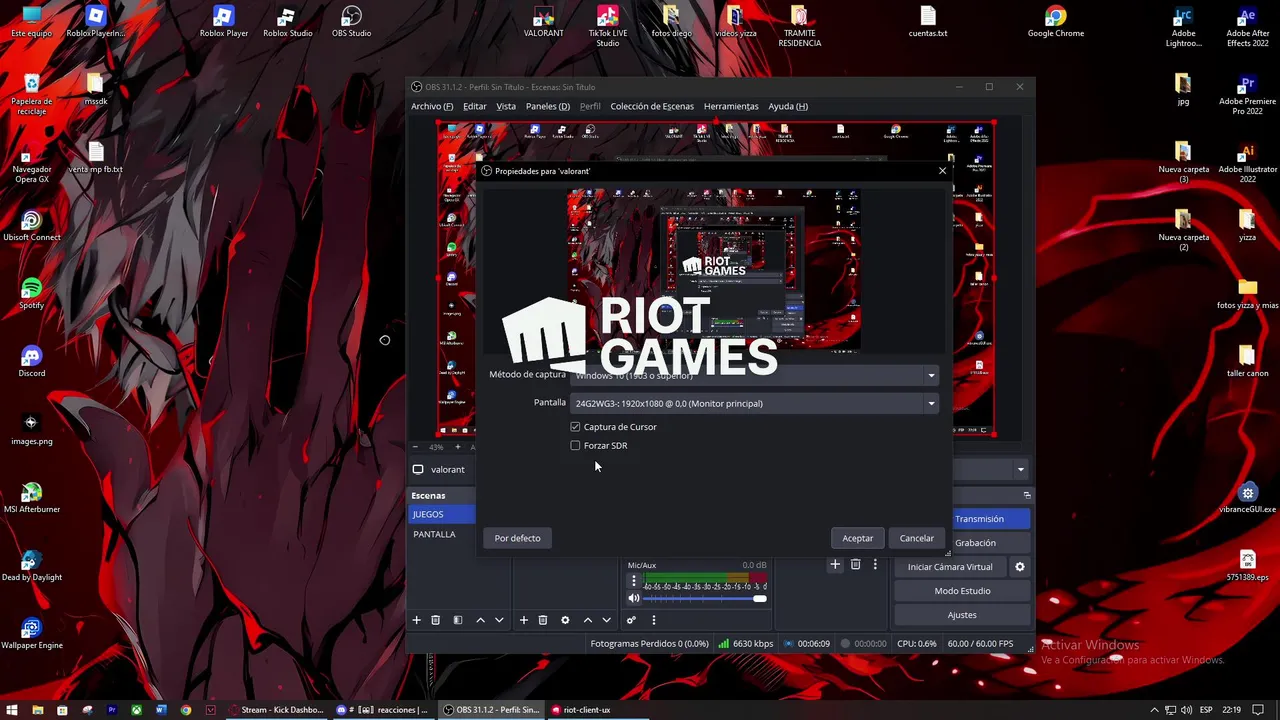Close the Propiedades para 'valorant' dialog
This screenshot has width=1280, height=720.
(x=942, y=171)
